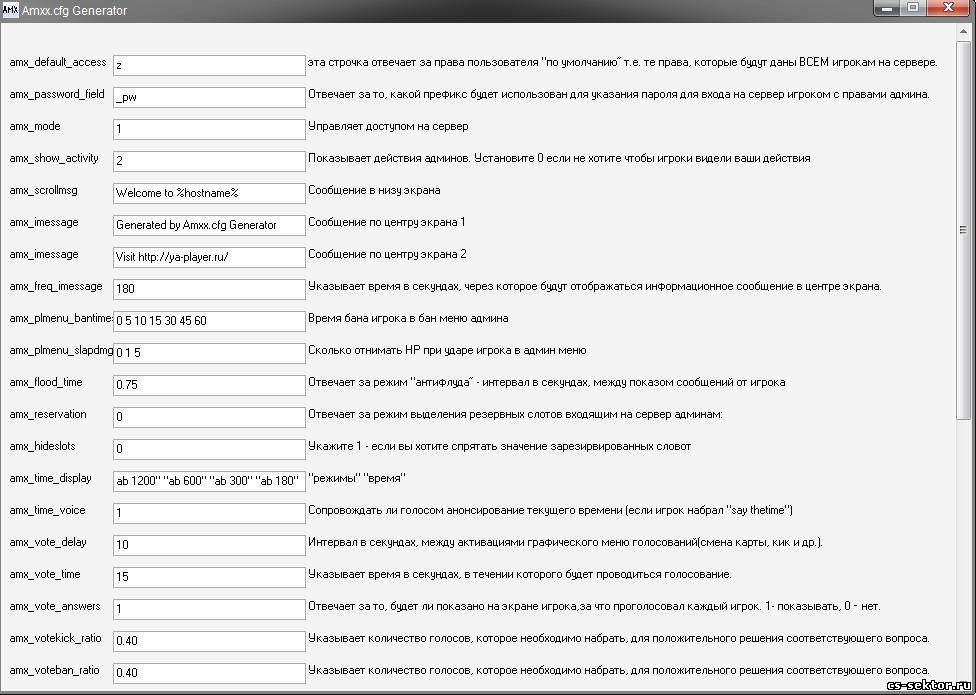Viewport: 976px width, 695px height.
Task: Click the amx_mode label
Action: 35,126
